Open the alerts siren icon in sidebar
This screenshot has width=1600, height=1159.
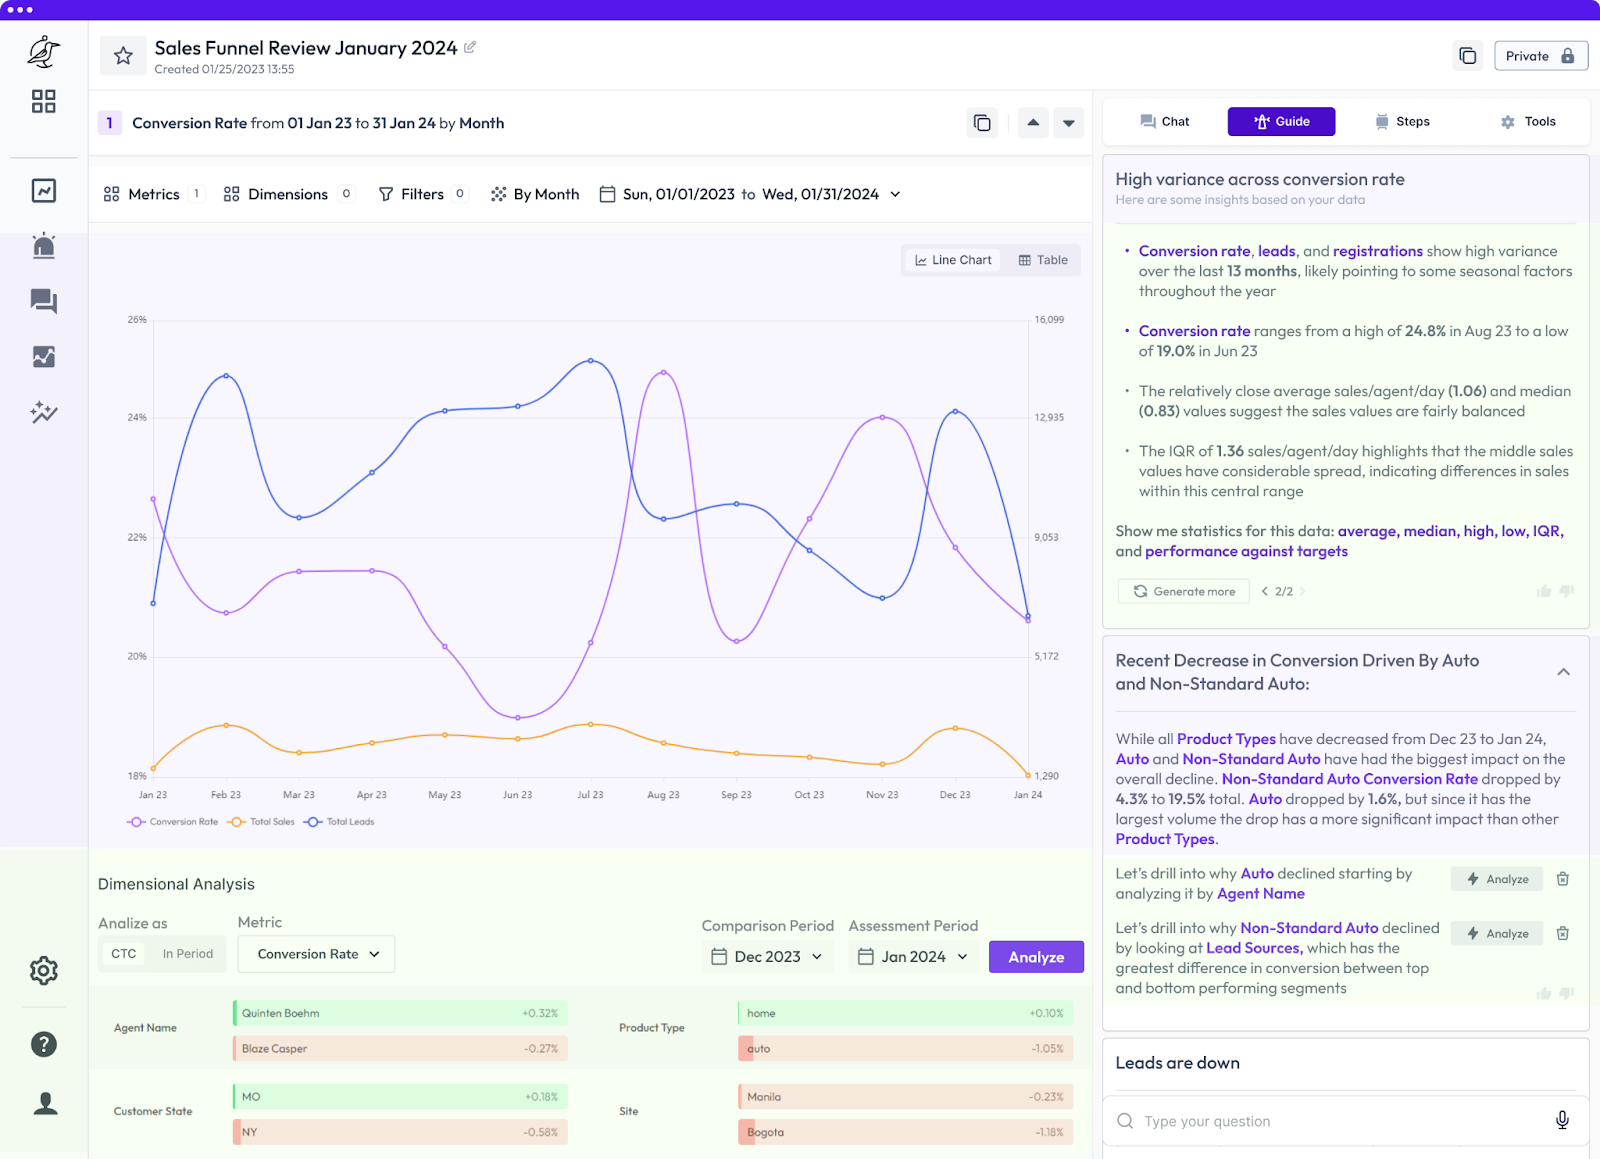[x=43, y=246]
